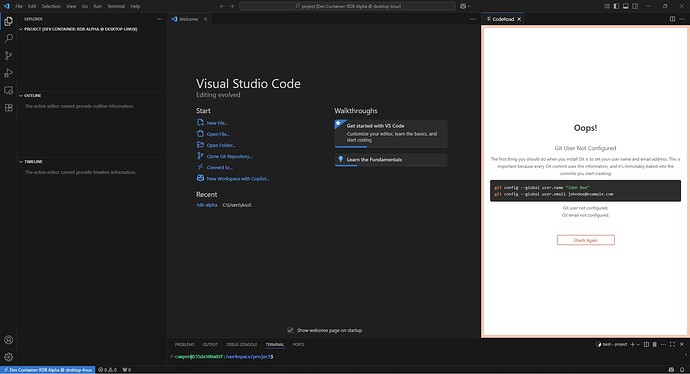The image size is (690, 374).
Task: Select the CodeRoad tab
Action: 503,19
